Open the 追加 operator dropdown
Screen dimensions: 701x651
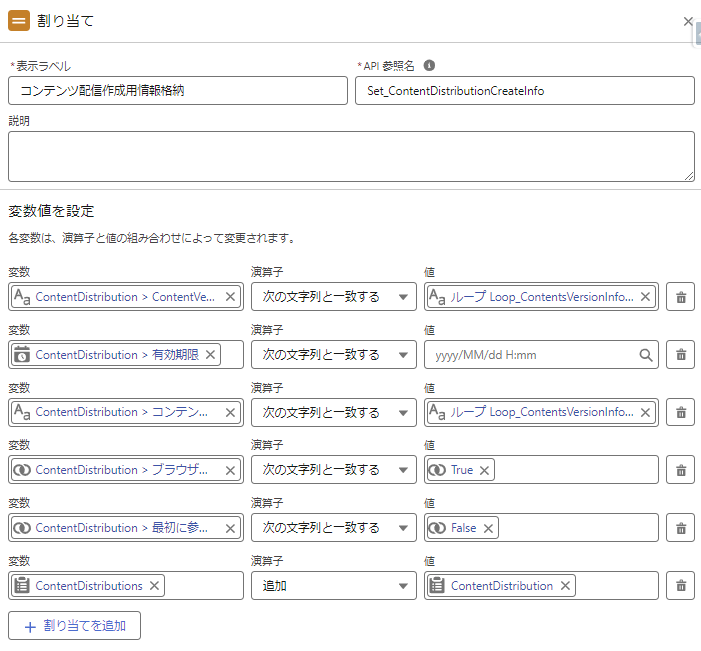click(x=334, y=586)
